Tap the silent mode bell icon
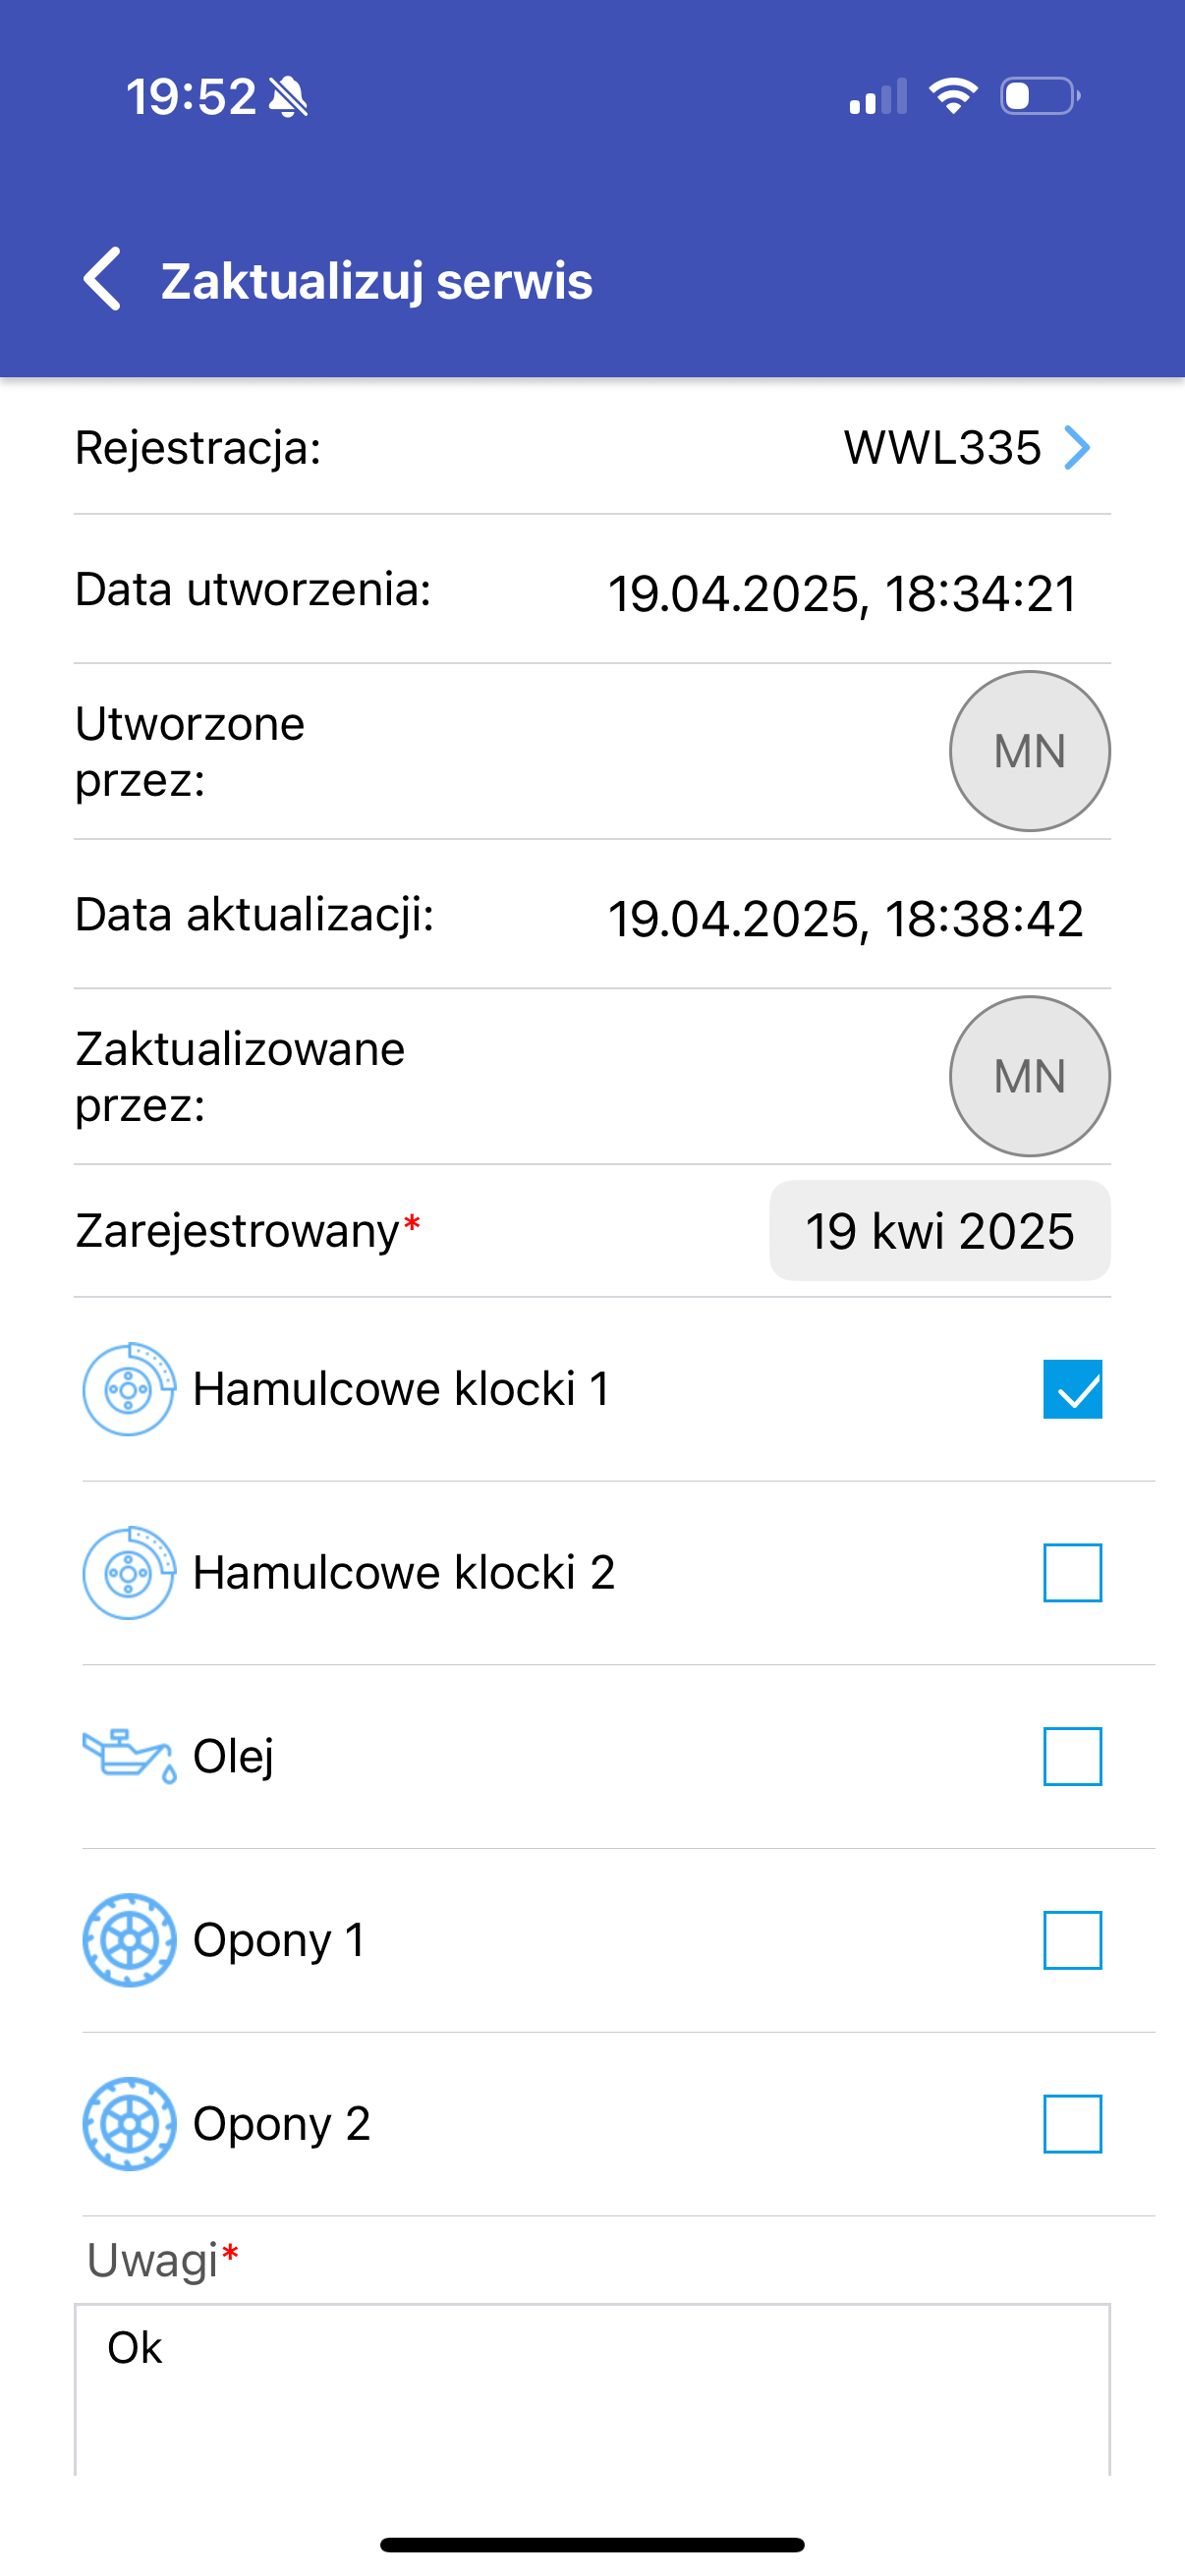 pyautogui.click(x=289, y=97)
